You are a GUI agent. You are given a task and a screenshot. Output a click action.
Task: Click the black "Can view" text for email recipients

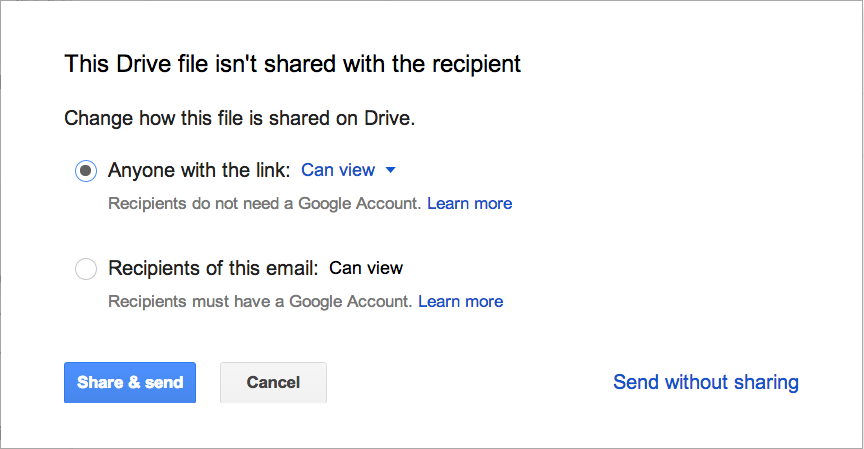366,268
